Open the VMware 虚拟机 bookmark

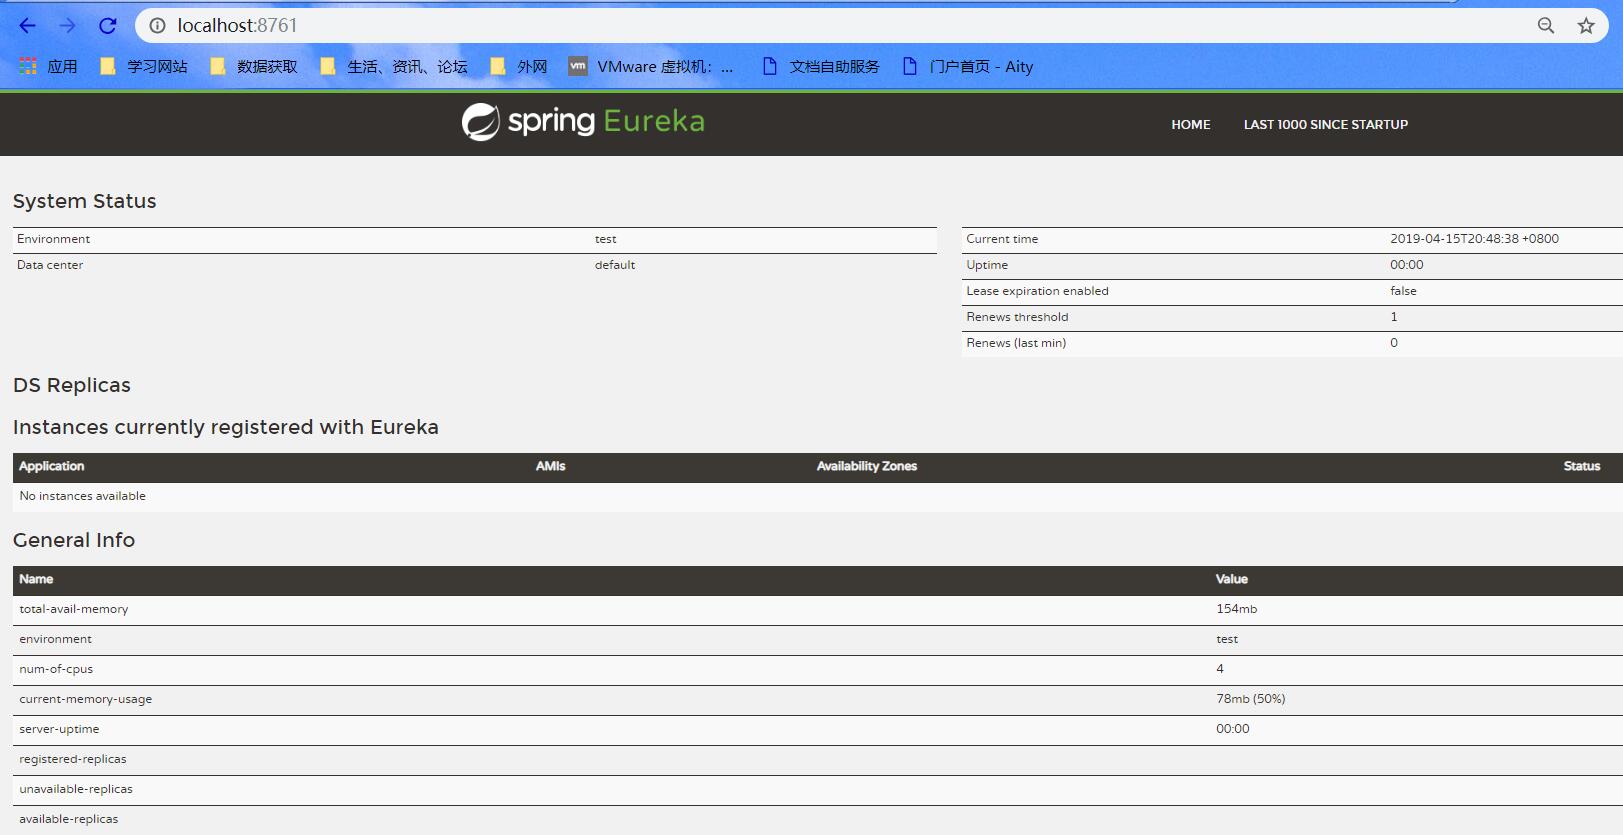651,66
